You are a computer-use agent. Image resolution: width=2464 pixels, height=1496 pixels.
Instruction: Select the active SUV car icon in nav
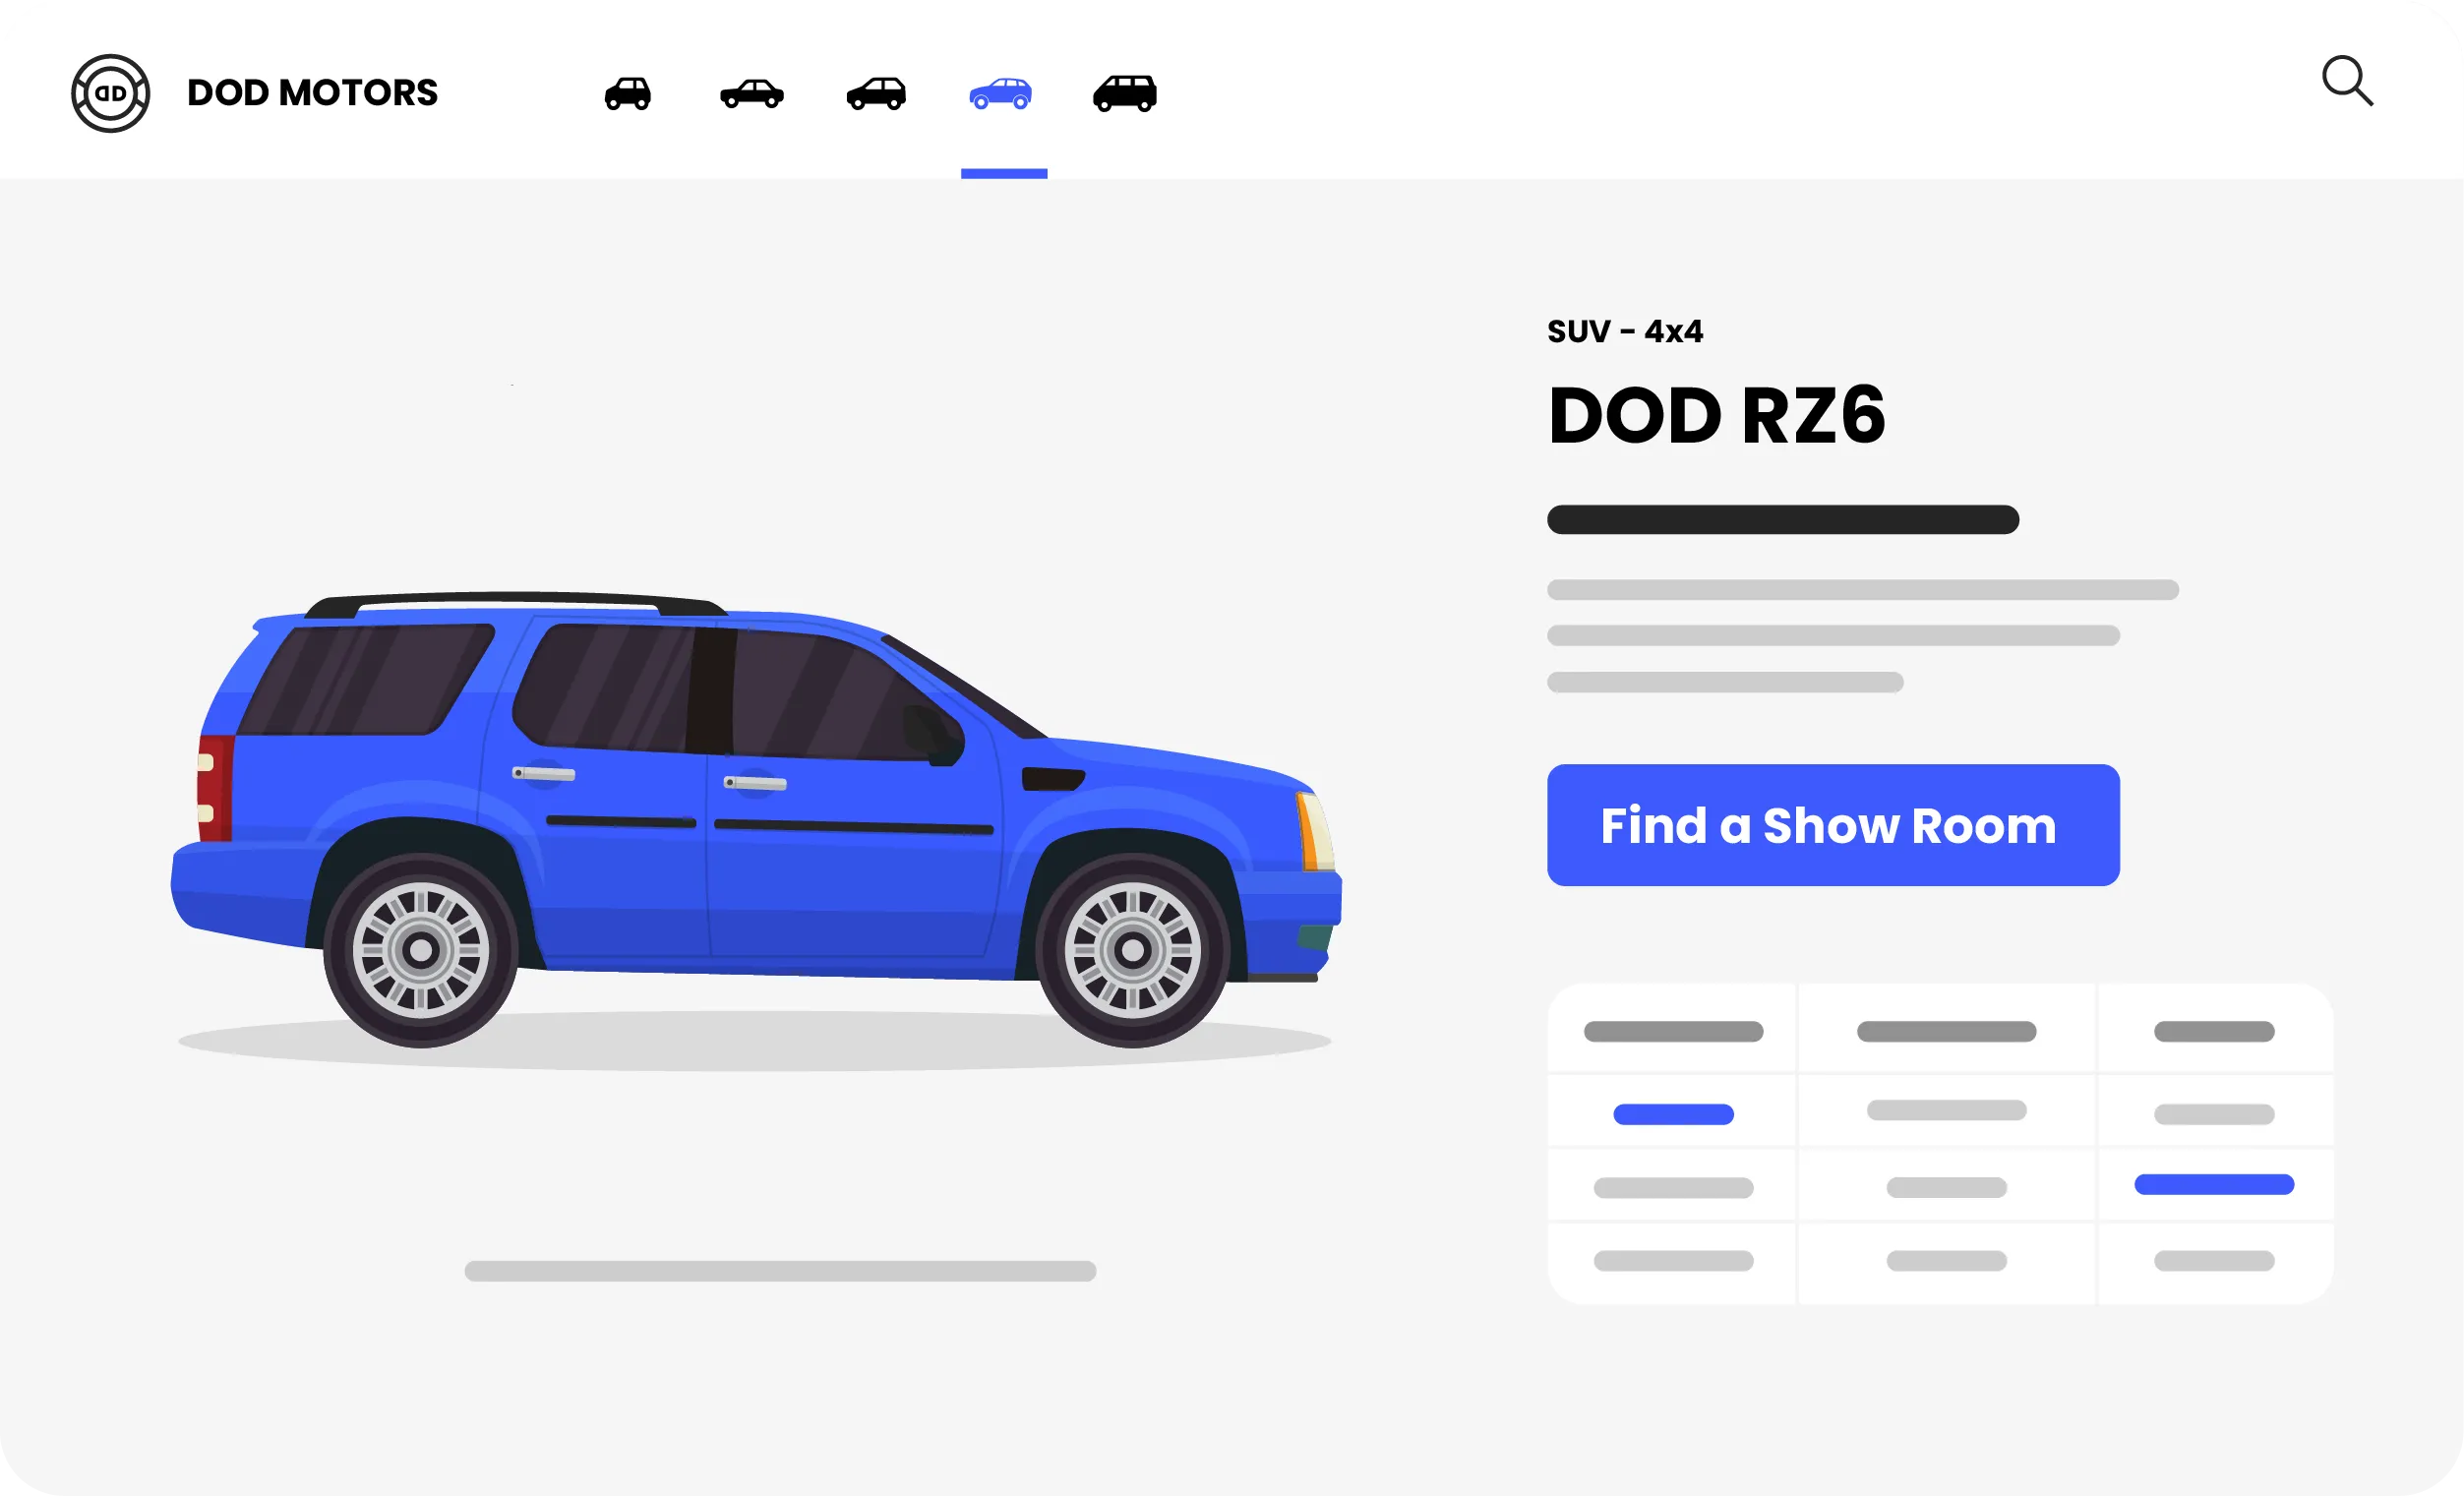1003,91
